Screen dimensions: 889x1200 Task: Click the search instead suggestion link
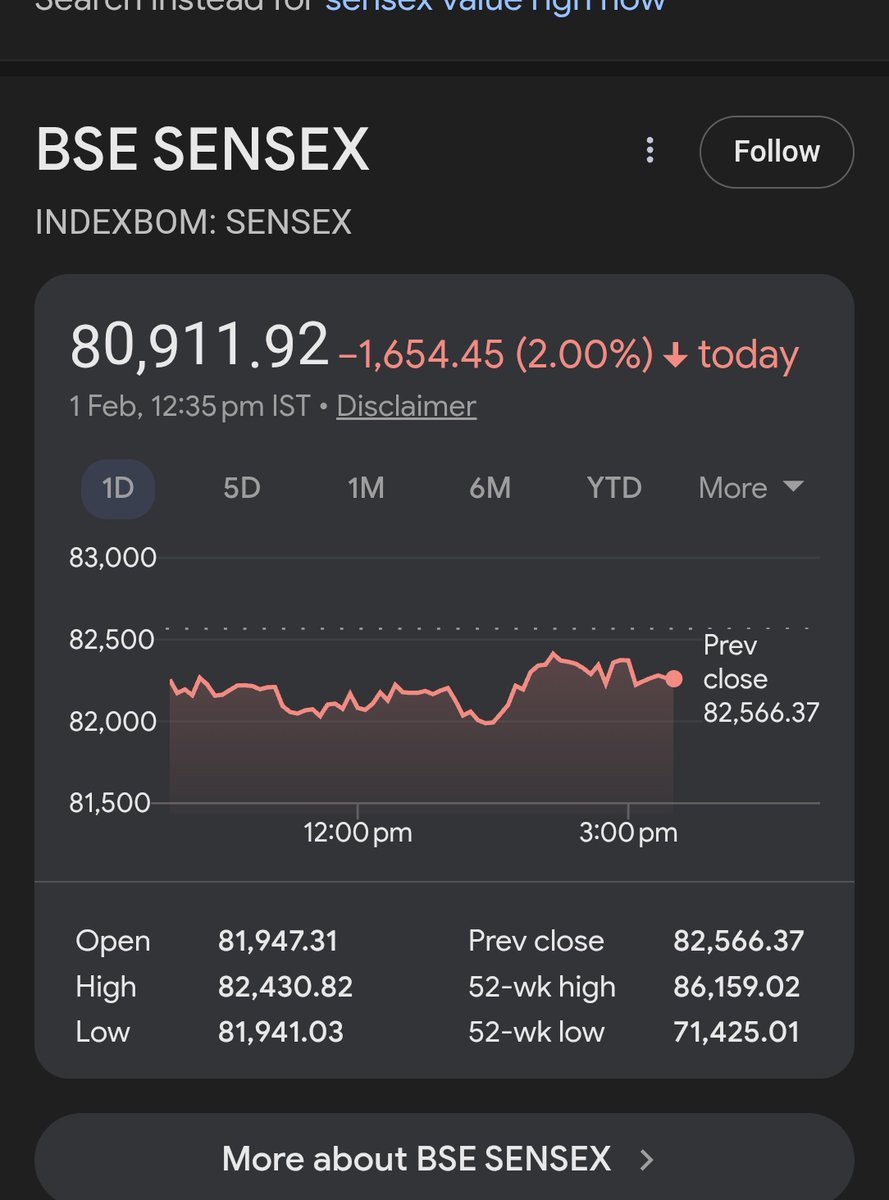496,6
